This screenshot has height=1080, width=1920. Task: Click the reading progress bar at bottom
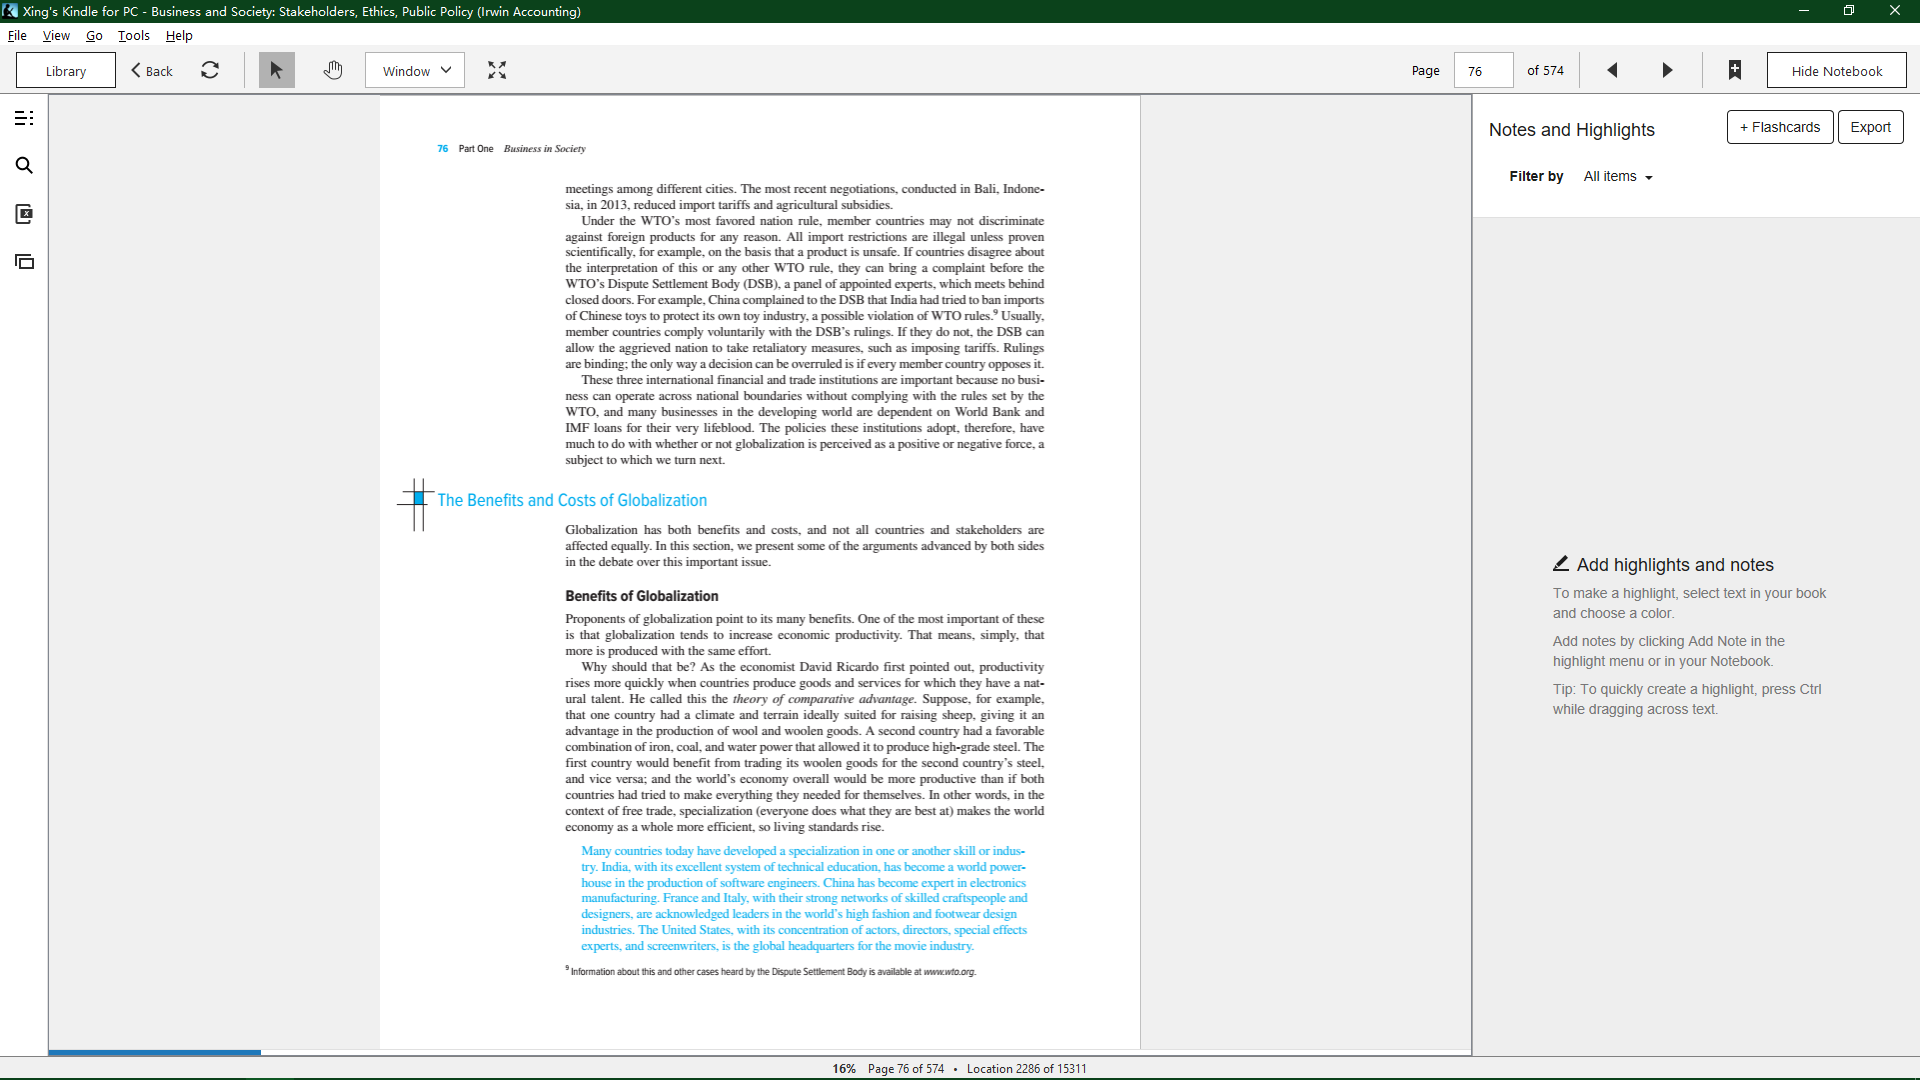(760, 1052)
